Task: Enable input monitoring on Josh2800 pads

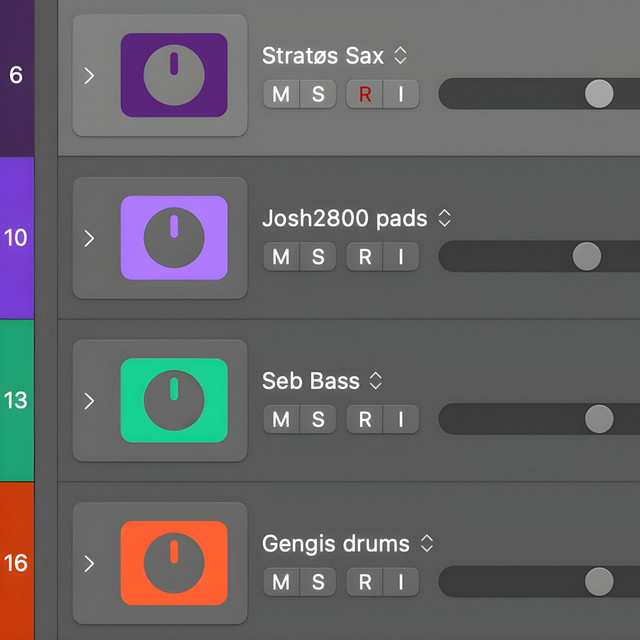Action: click(x=401, y=257)
